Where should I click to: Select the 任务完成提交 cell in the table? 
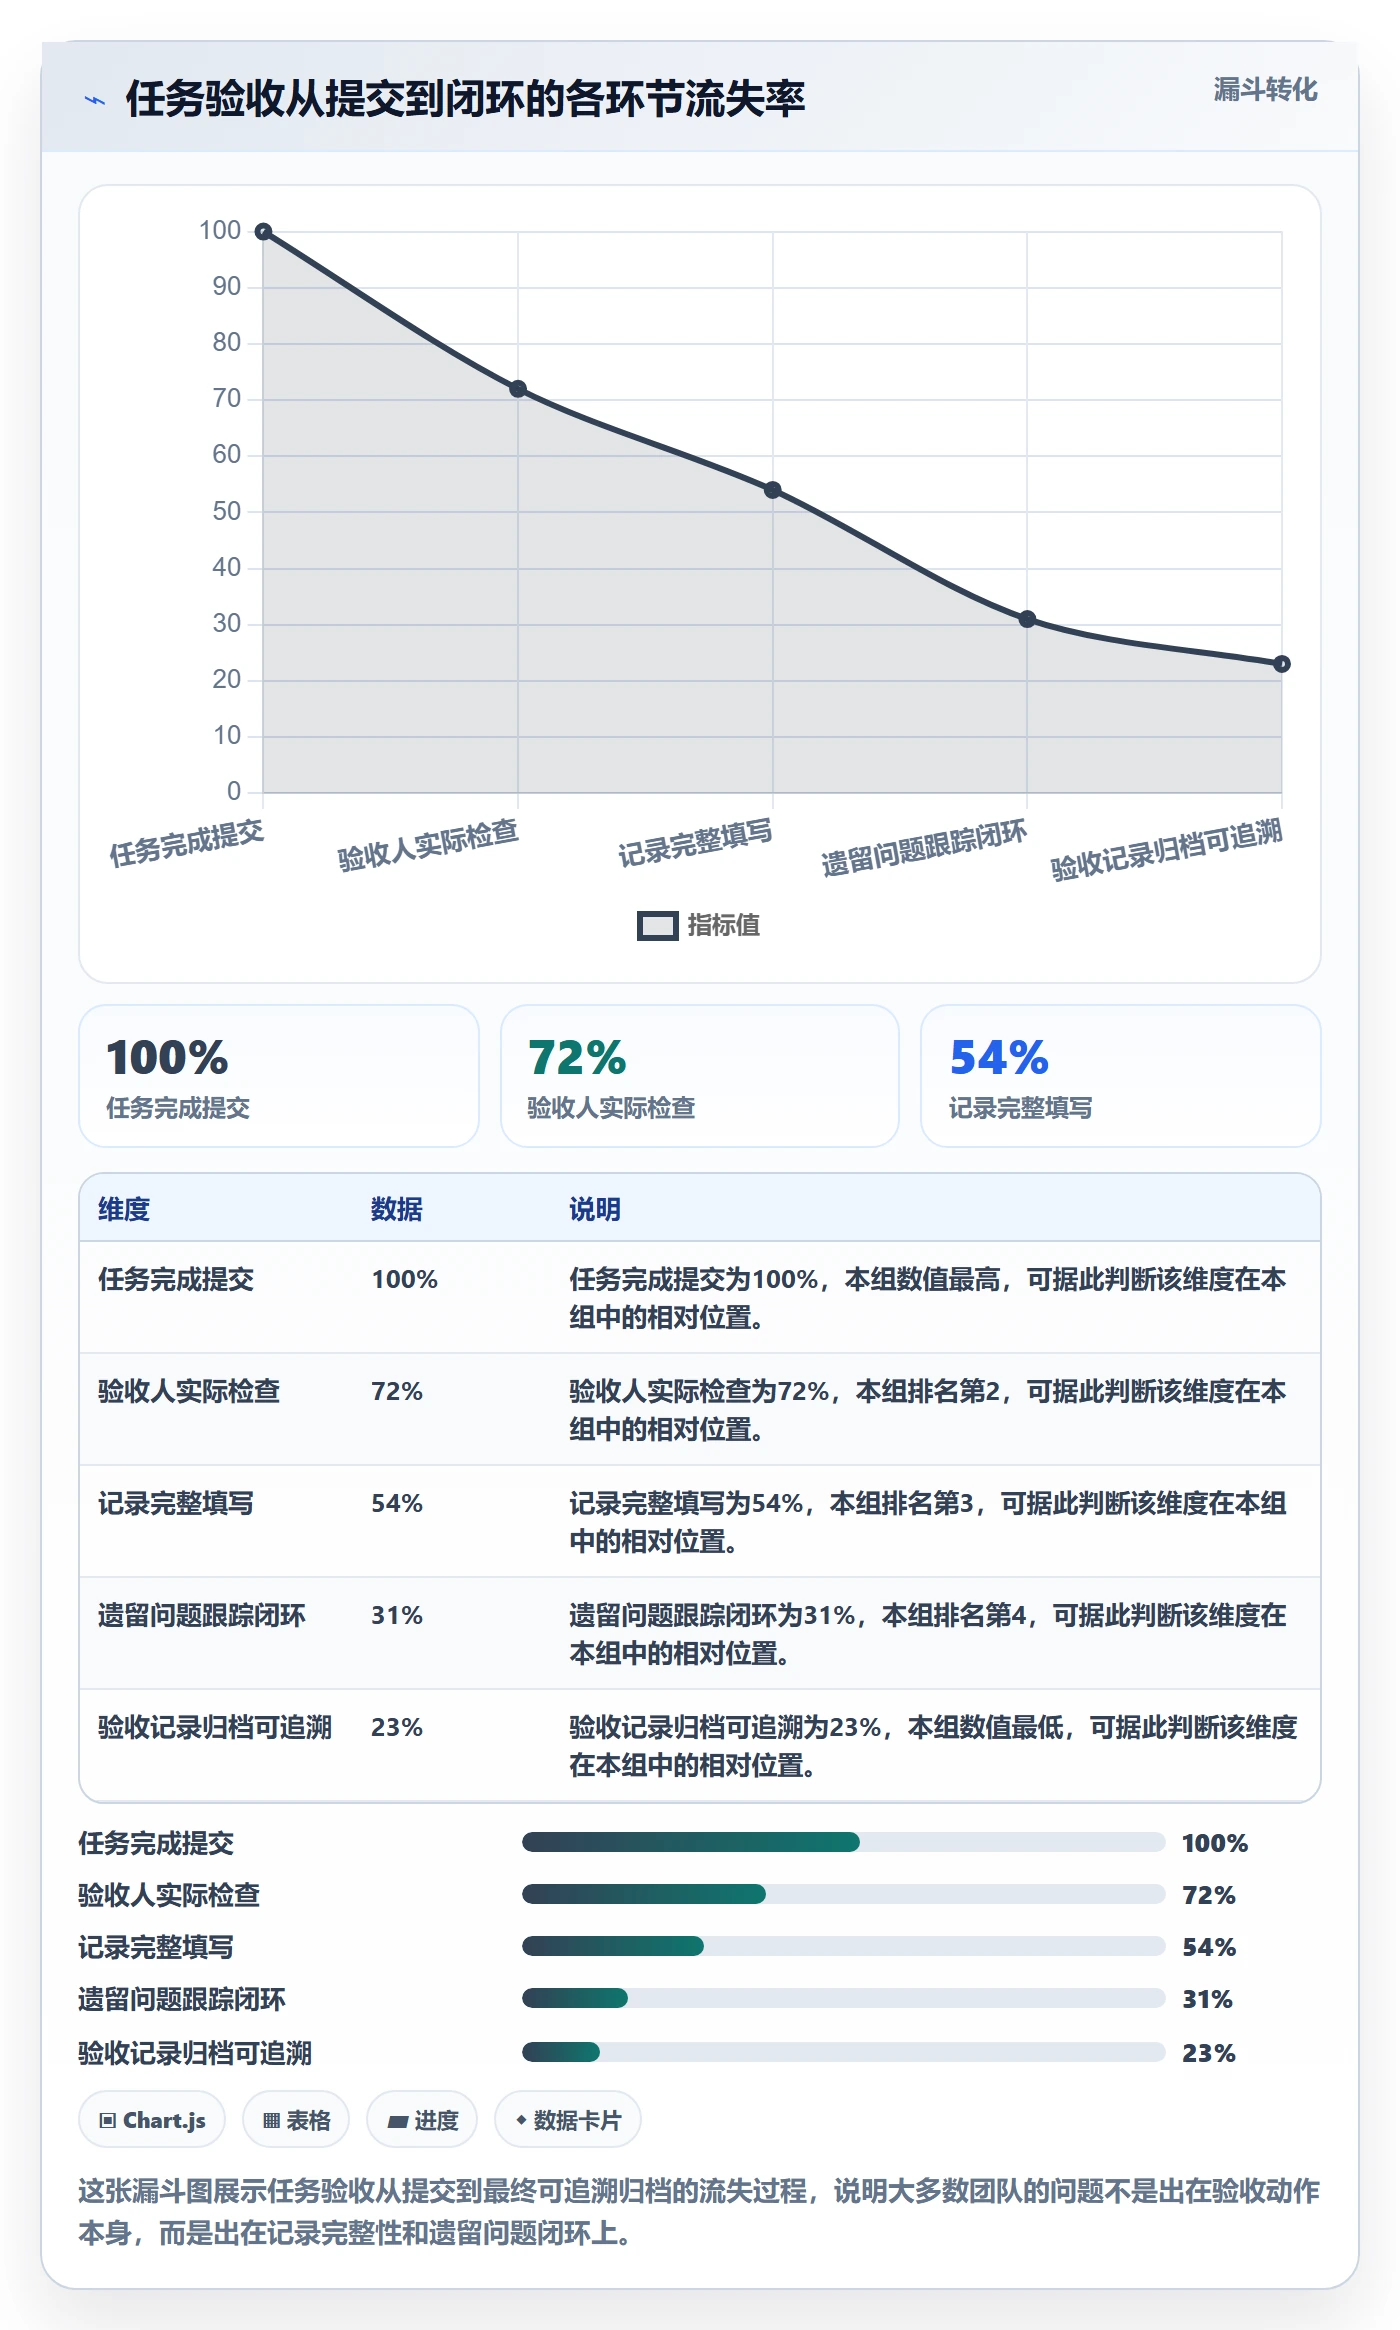click(x=176, y=1279)
